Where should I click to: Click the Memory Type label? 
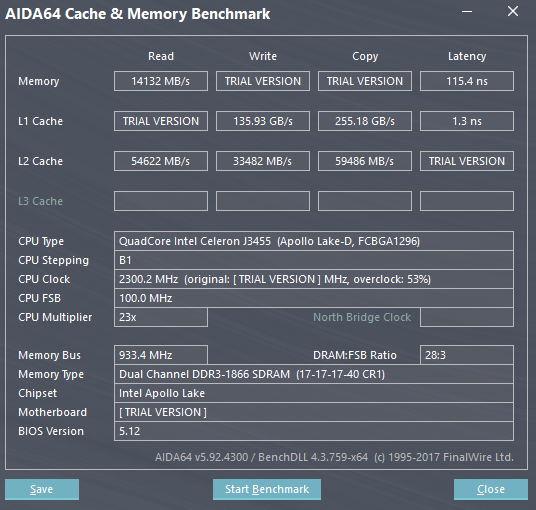click(51, 374)
